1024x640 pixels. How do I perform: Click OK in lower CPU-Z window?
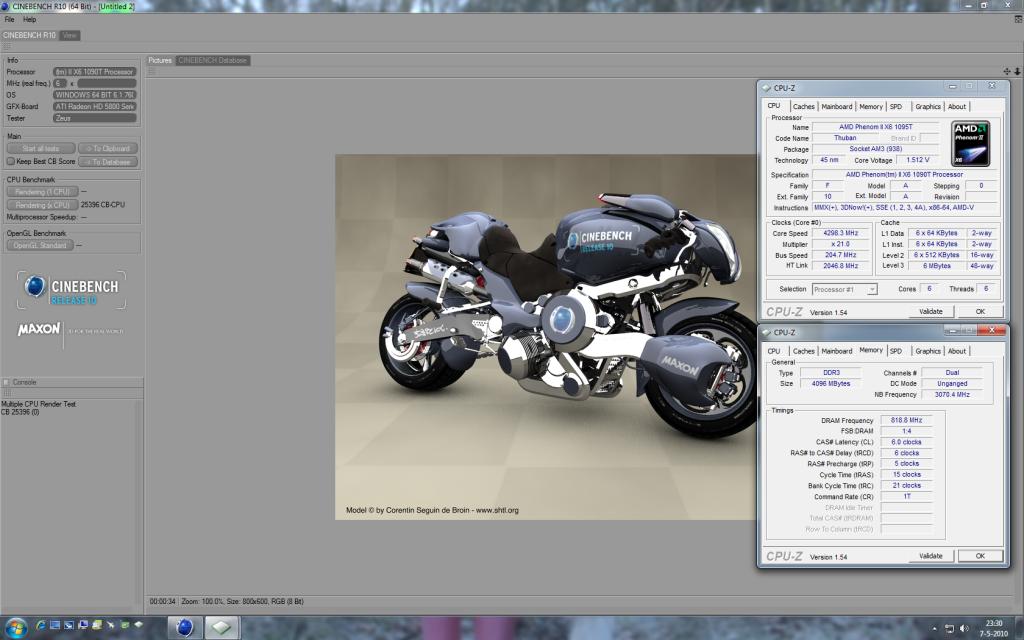980,556
